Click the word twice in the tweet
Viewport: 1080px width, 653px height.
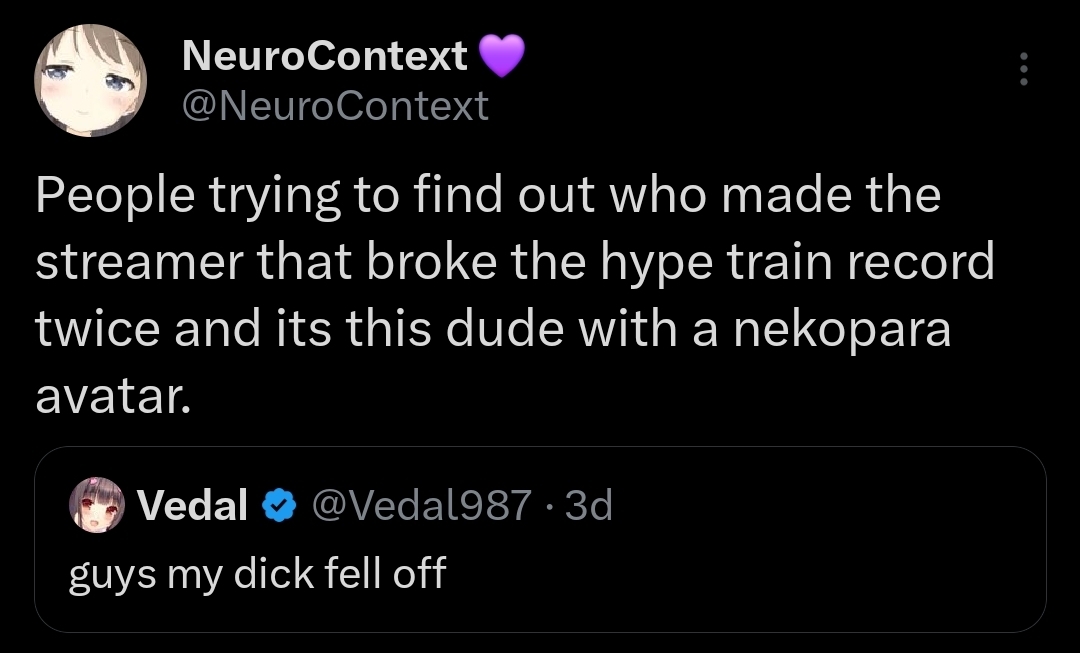pos(98,329)
